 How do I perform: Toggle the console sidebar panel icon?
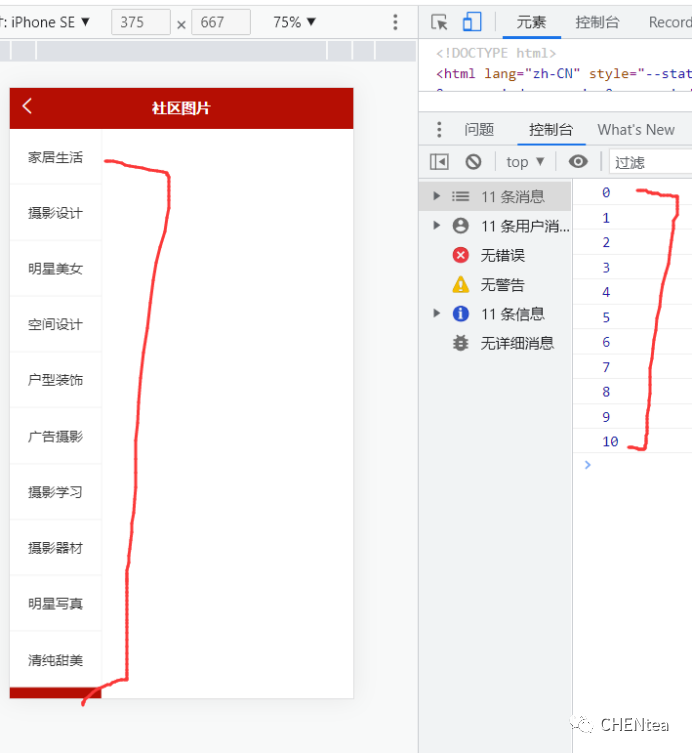tap(439, 162)
